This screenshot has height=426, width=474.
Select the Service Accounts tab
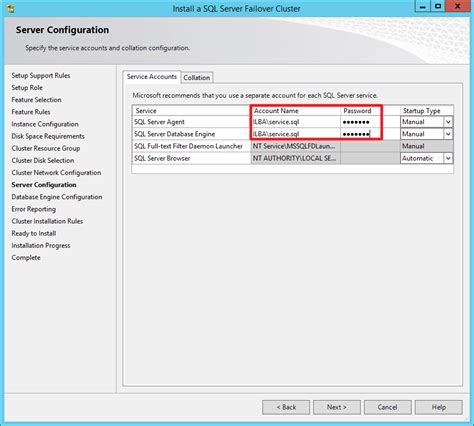tap(152, 77)
